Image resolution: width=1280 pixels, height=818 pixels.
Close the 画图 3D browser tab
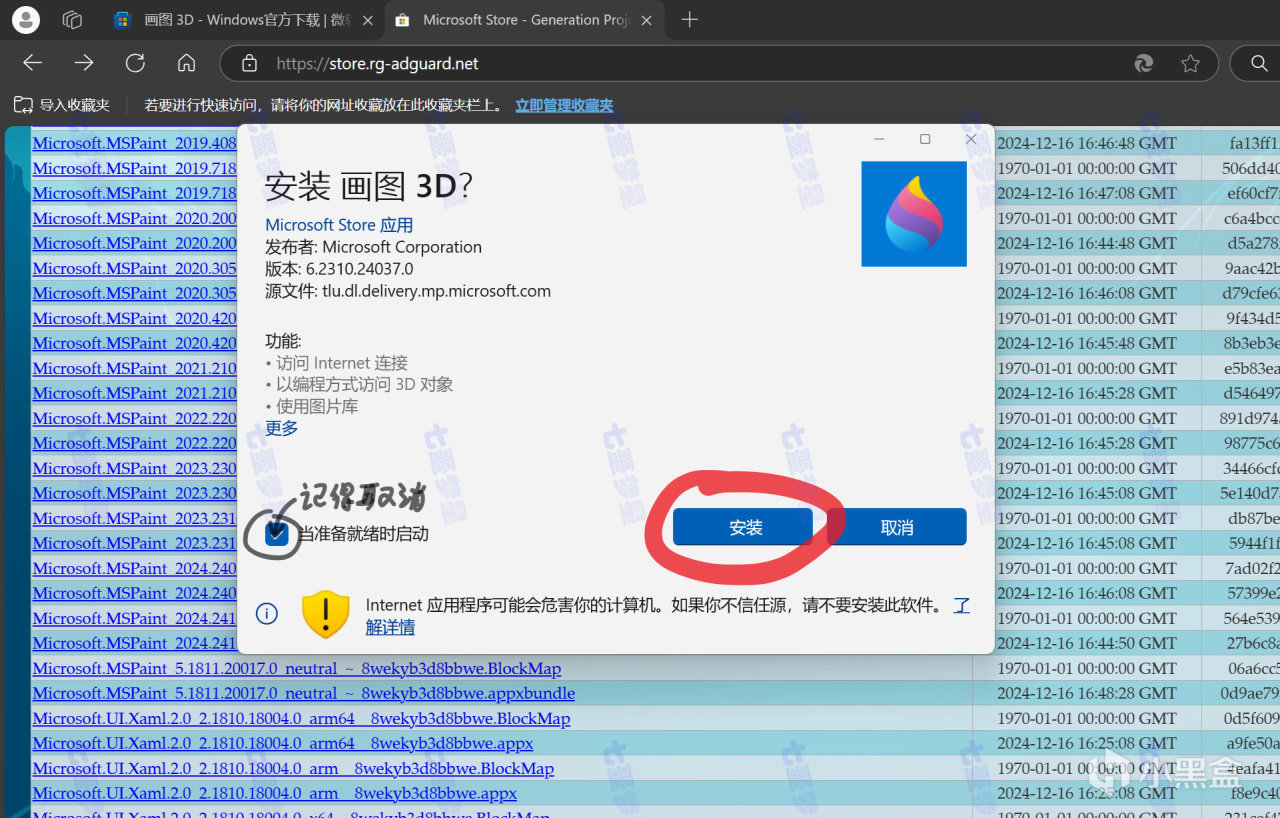pyautogui.click(x=367, y=20)
